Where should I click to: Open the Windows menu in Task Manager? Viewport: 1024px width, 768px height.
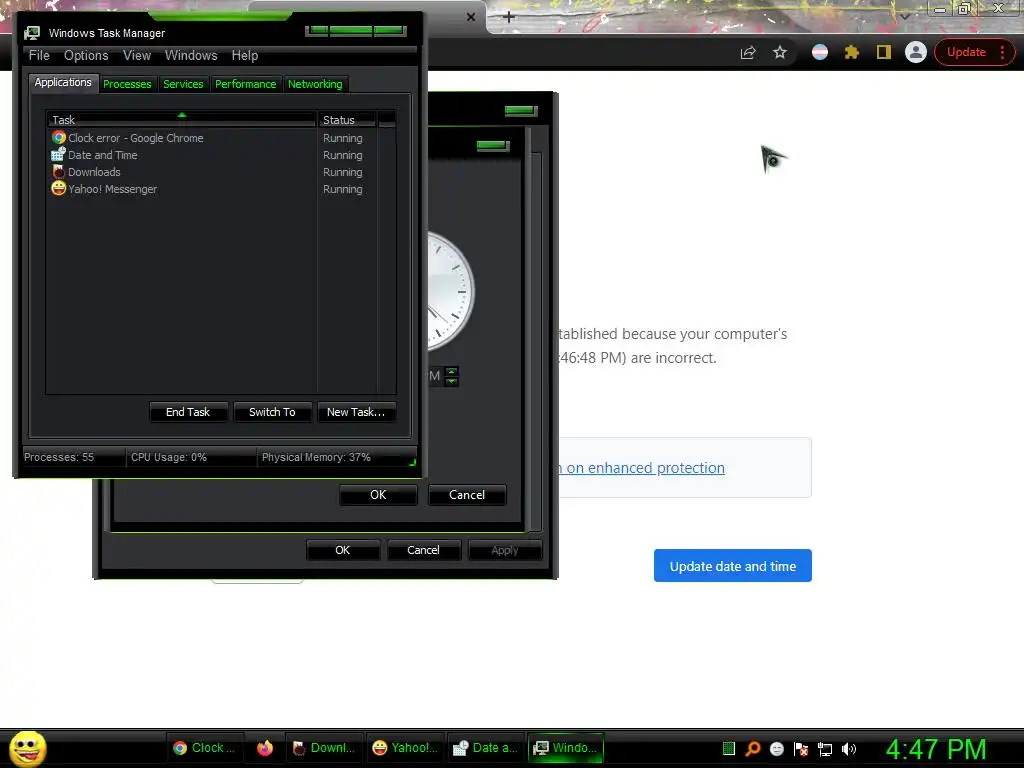[x=191, y=56]
